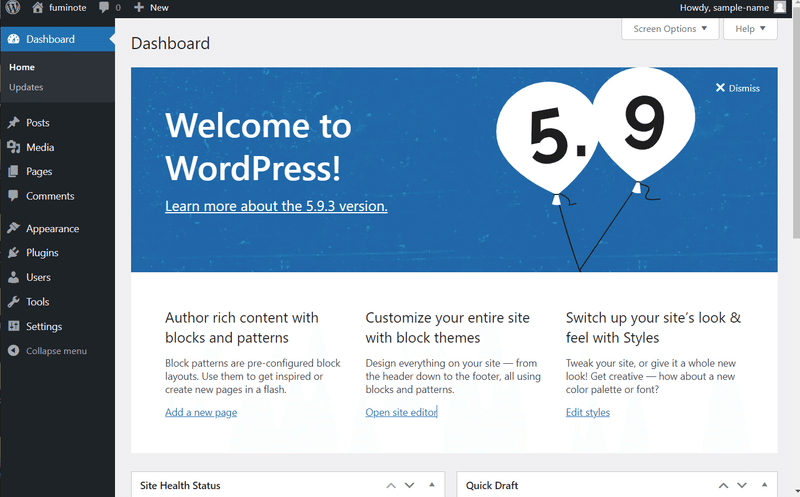Open the Posts menu label
Viewport: 800px width, 497px height.
click(x=38, y=122)
